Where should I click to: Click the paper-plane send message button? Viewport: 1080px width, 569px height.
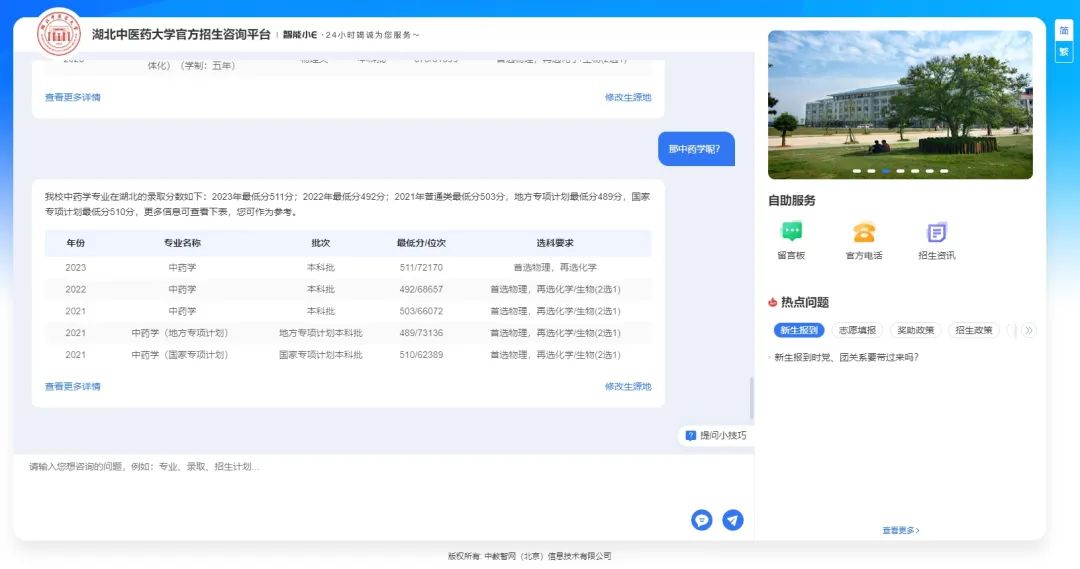733,520
